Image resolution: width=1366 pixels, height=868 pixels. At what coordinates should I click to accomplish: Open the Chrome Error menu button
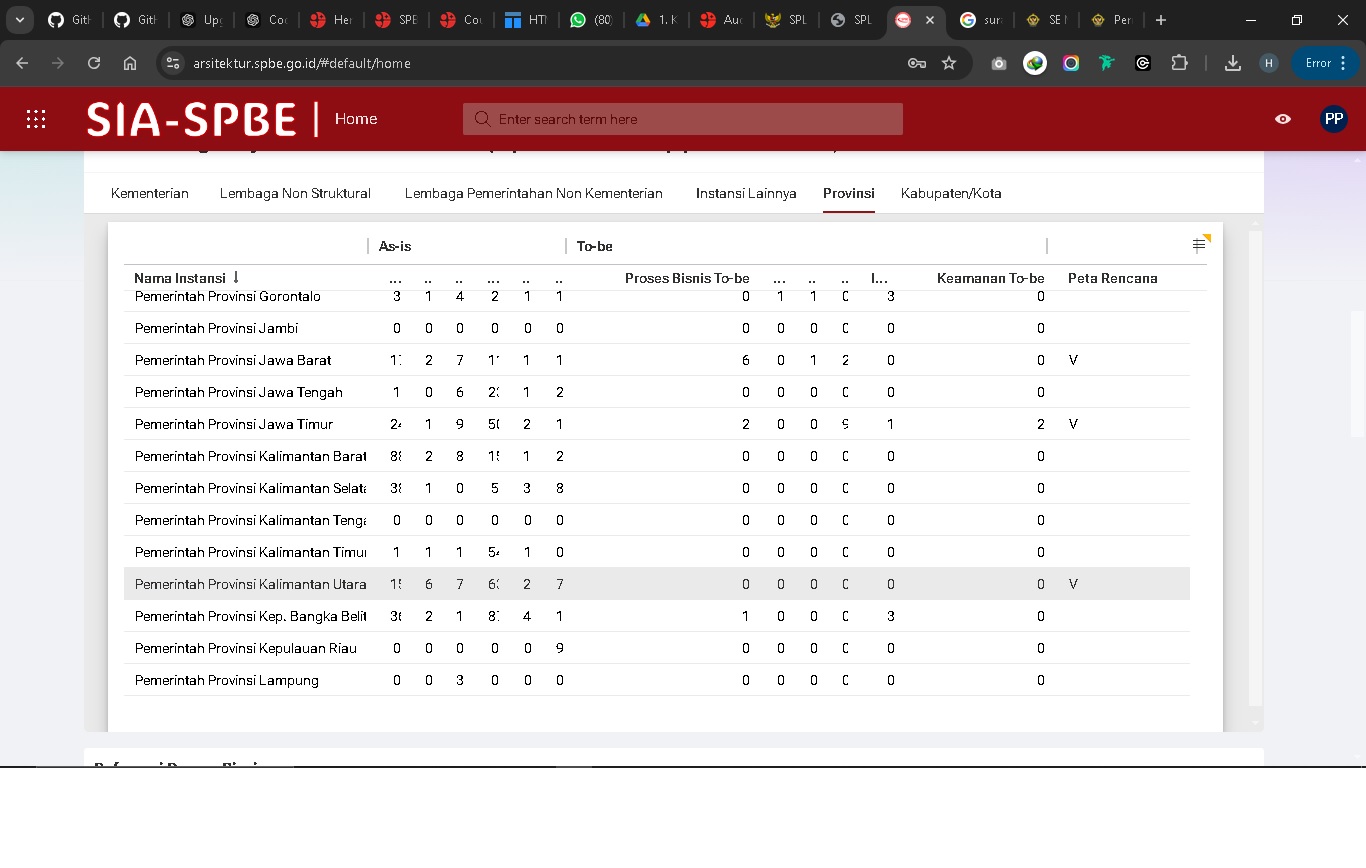[x=1325, y=63]
